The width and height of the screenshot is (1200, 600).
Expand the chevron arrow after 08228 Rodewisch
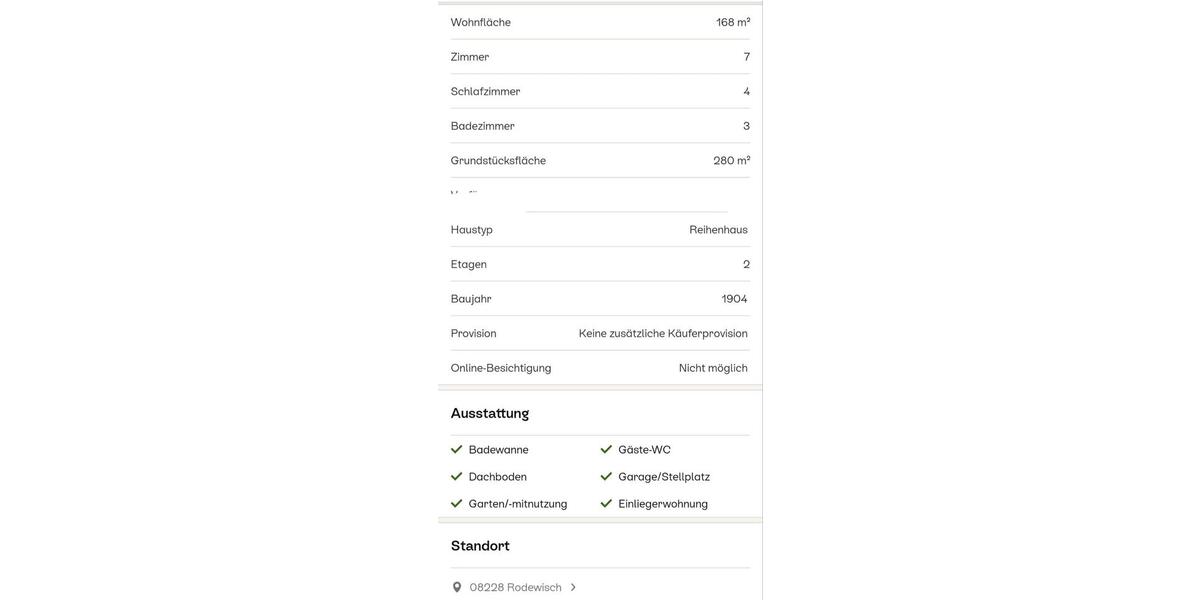pyautogui.click(x=574, y=588)
